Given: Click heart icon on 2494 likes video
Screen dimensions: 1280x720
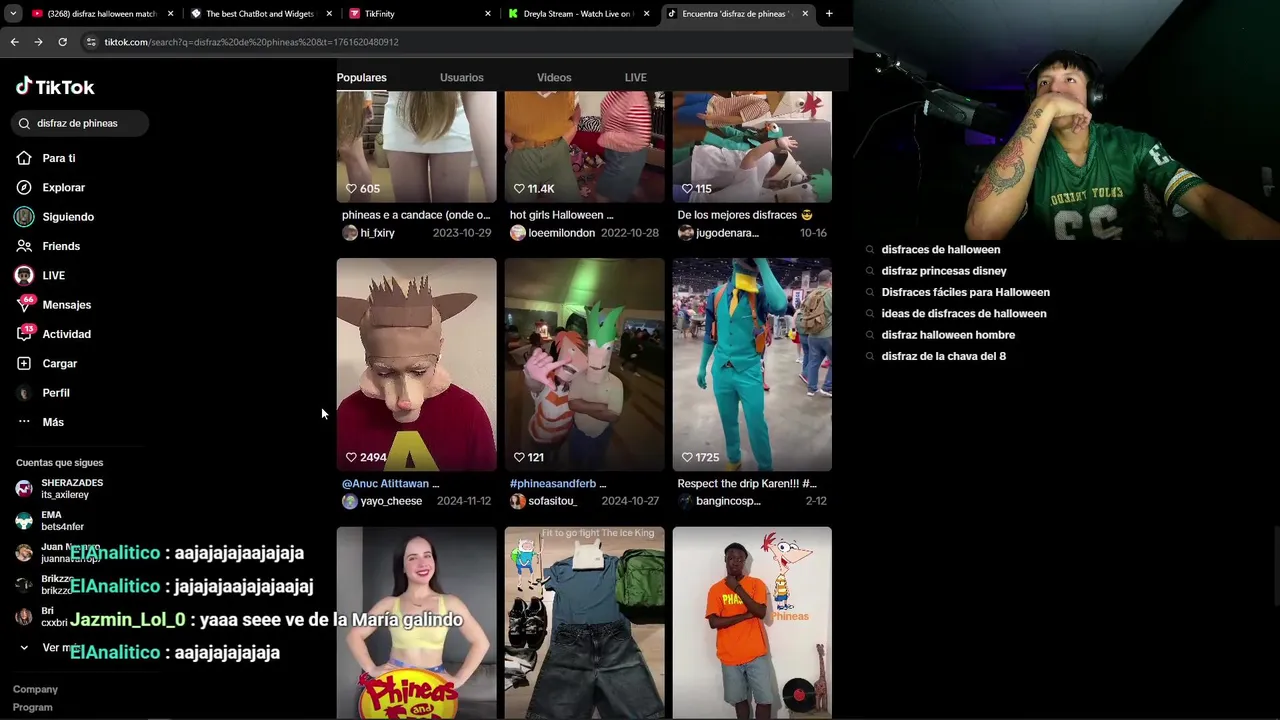Looking at the screenshot, I should tap(351, 457).
